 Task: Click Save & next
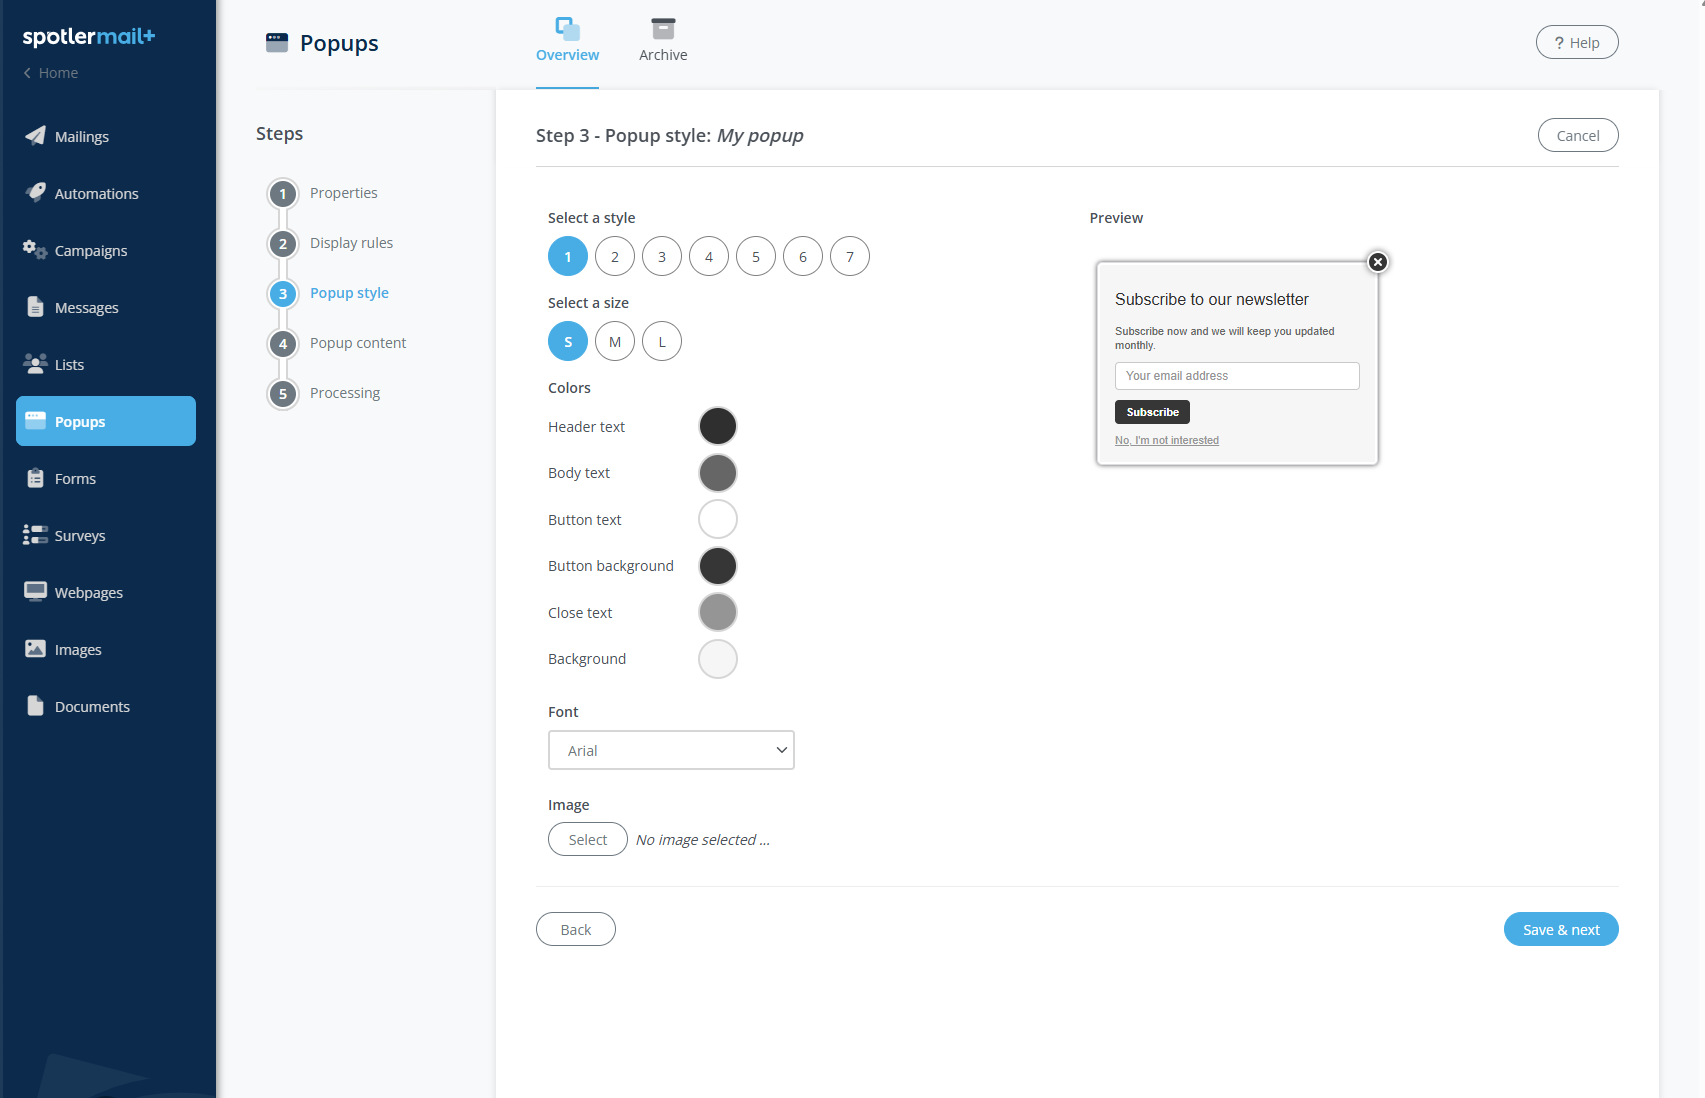coord(1561,929)
